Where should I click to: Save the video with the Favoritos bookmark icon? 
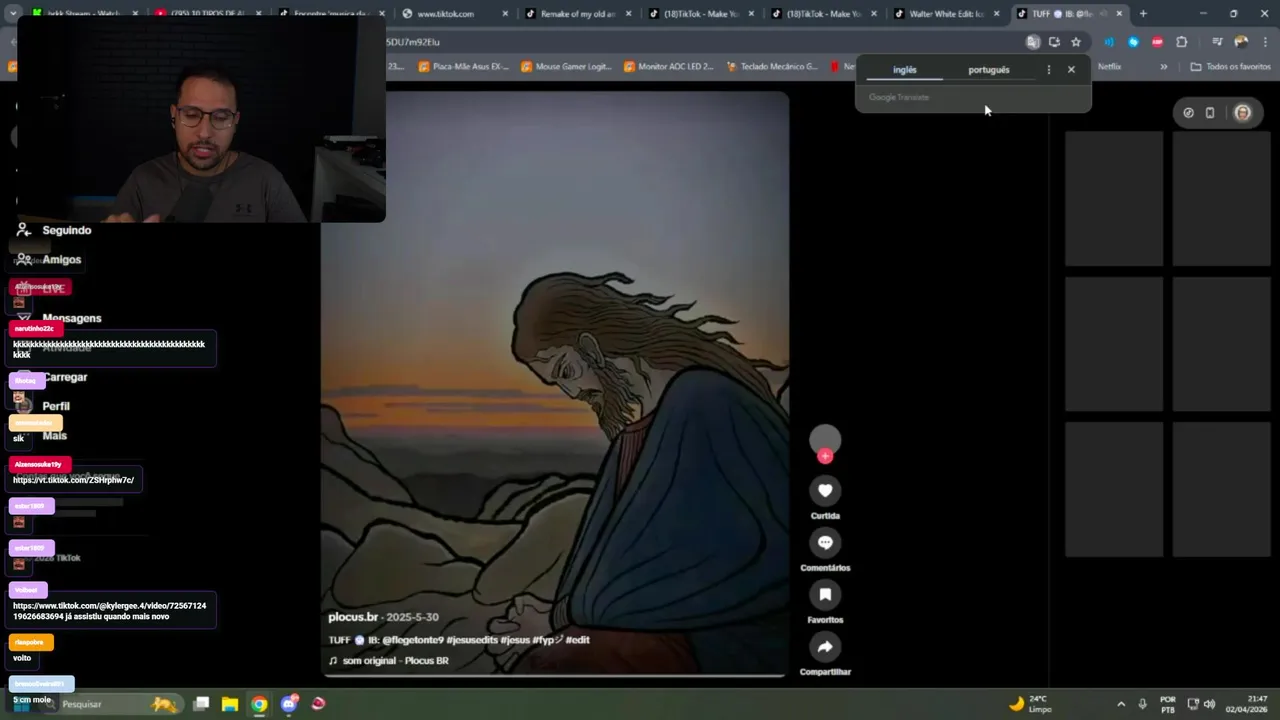pyautogui.click(x=825, y=594)
